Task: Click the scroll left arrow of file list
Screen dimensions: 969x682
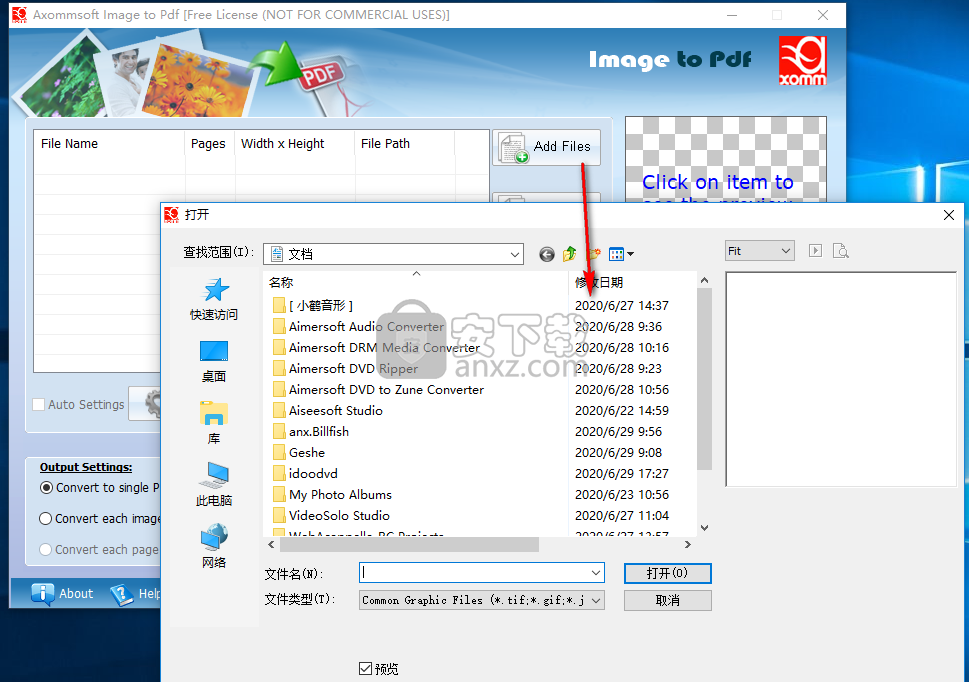Action: click(x=271, y=544)
